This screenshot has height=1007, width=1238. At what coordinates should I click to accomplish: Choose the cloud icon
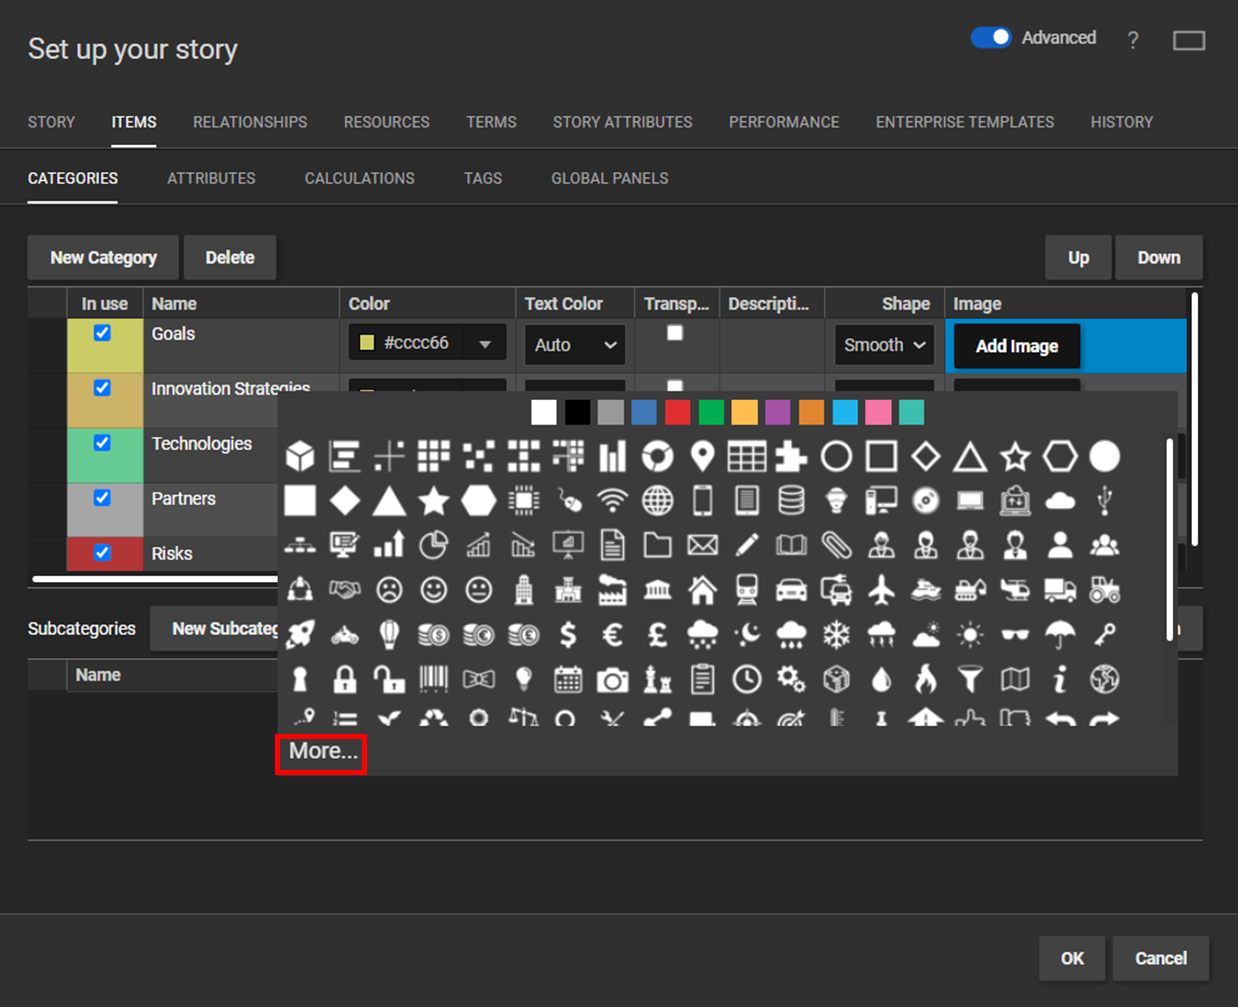[1060, 501]
